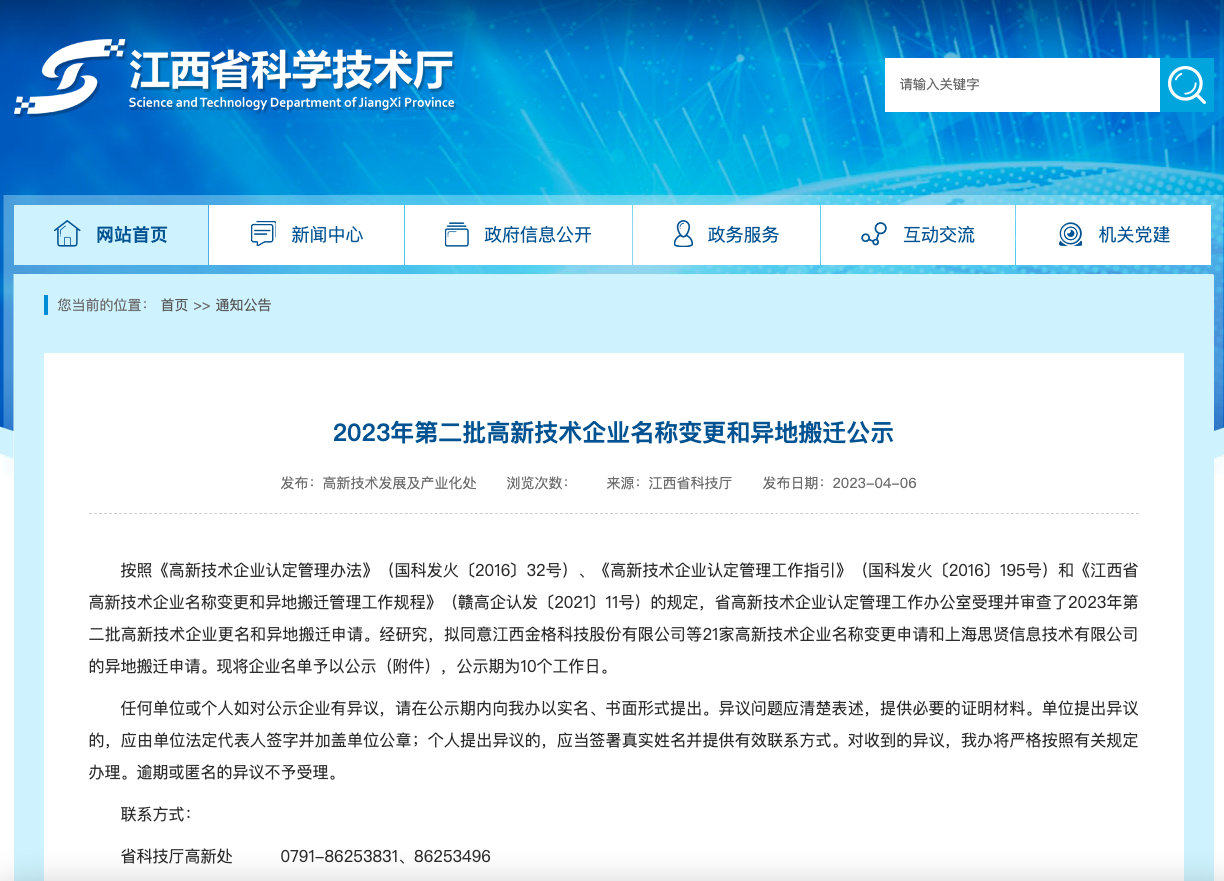Click the nodes icon beside 互动交流
This screenshot has width=1224, height=881.
tap(874, 235)
